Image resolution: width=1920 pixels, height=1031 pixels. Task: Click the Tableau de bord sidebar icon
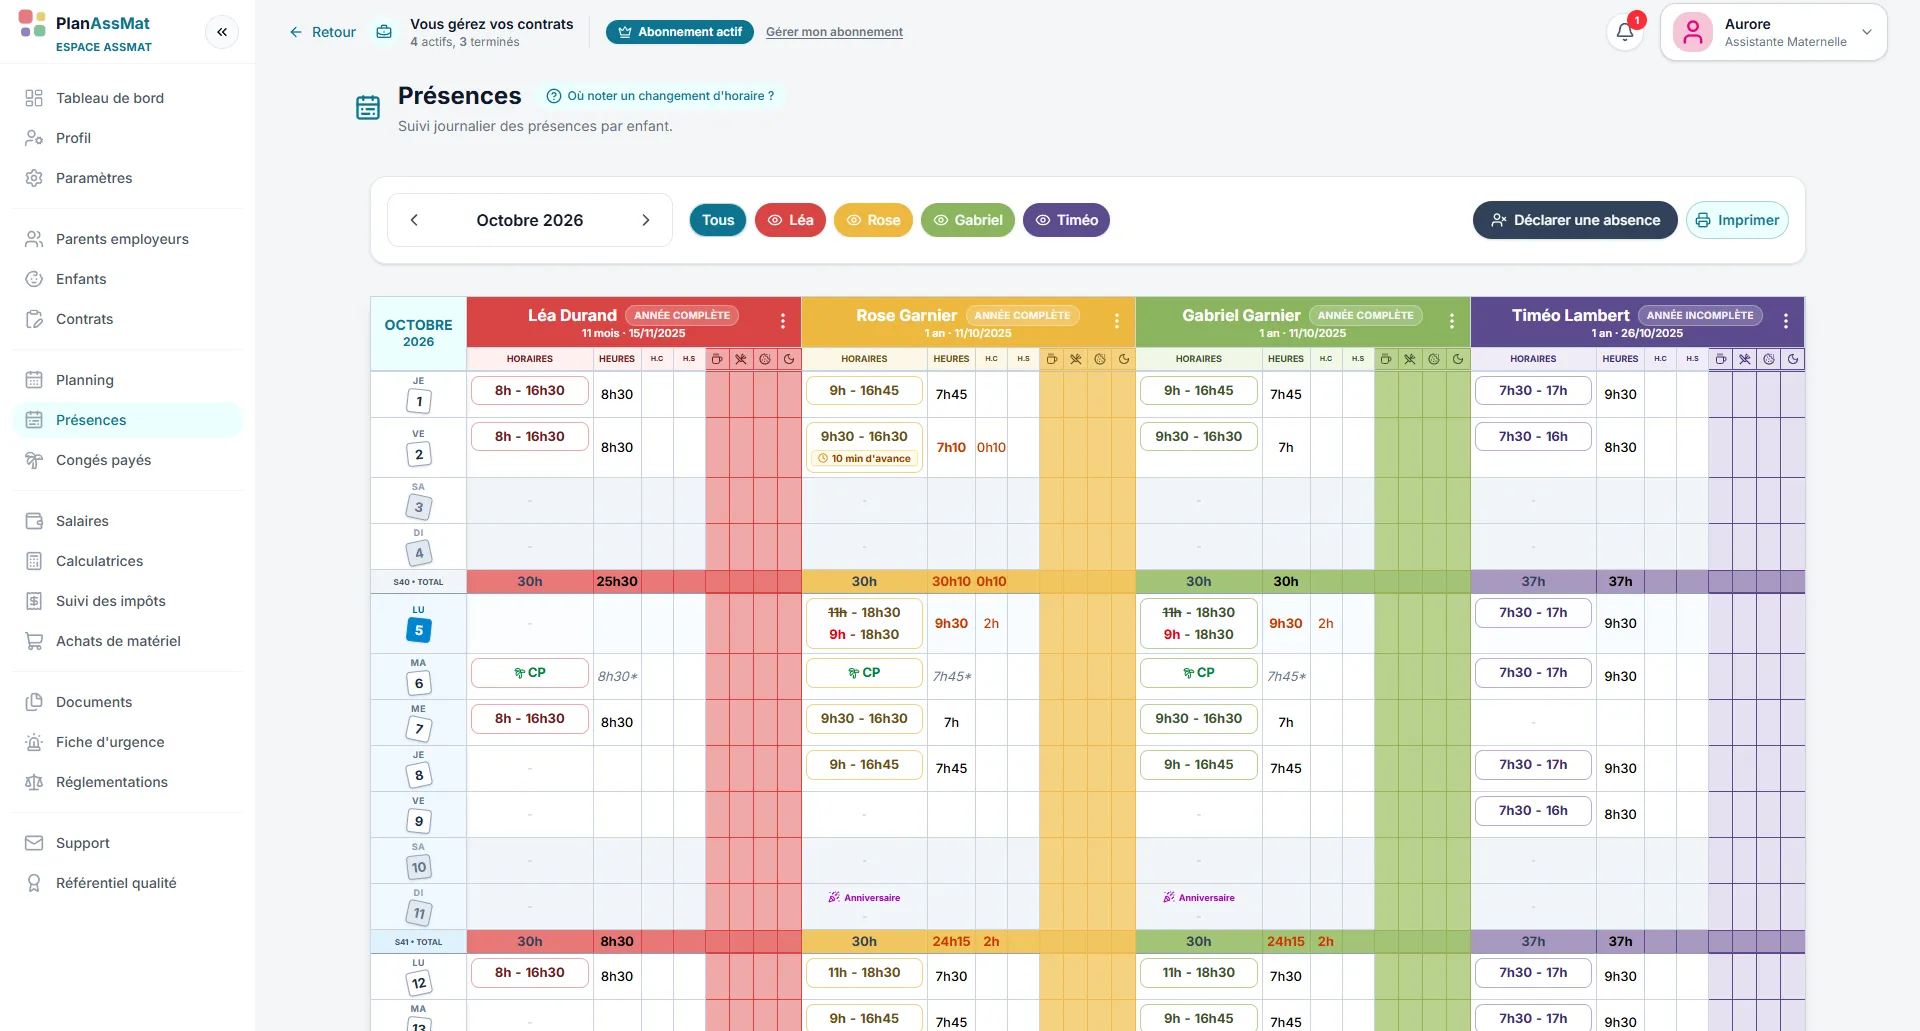click(34, 98)
